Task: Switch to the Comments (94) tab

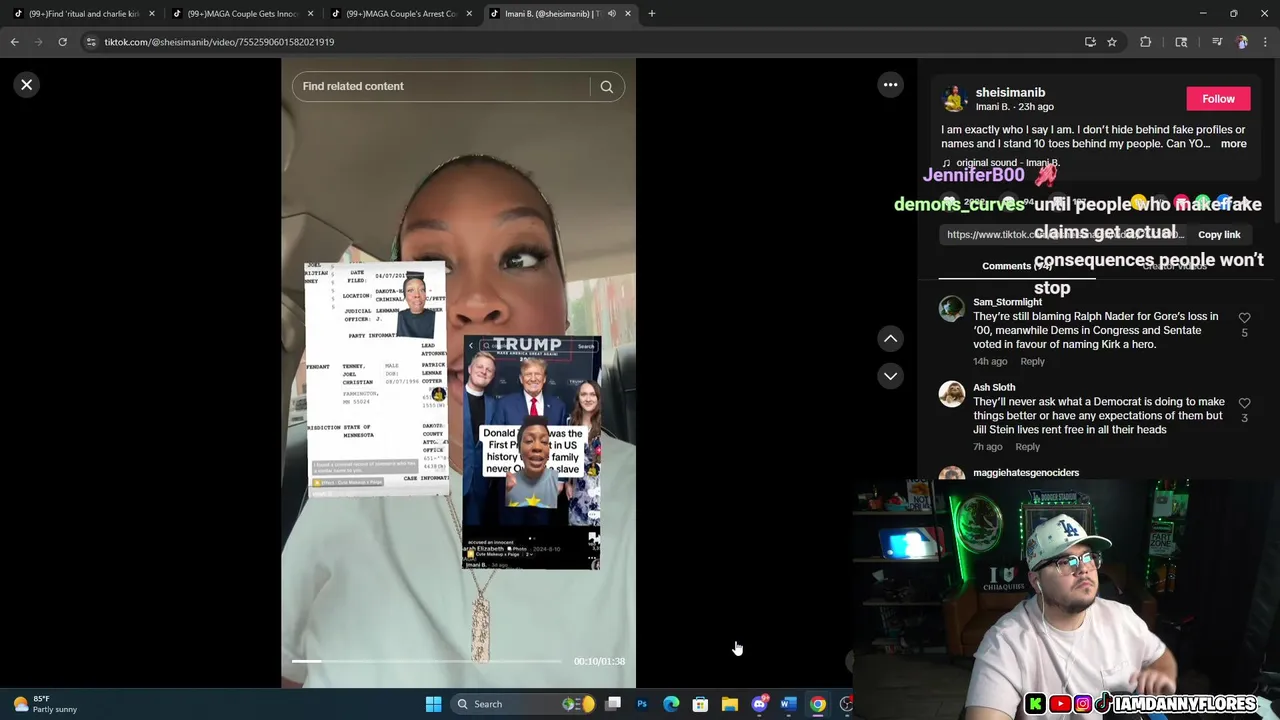Action: 1017,266
